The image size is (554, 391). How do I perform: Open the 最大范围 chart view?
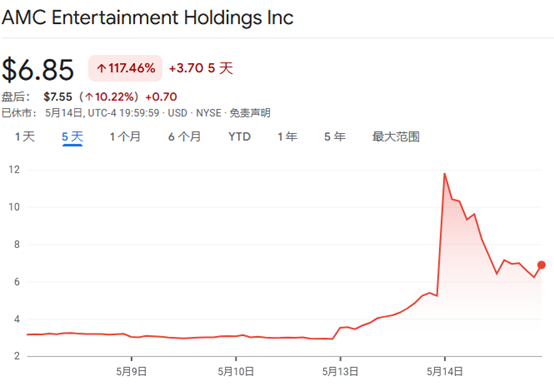(x=396, y=136)
